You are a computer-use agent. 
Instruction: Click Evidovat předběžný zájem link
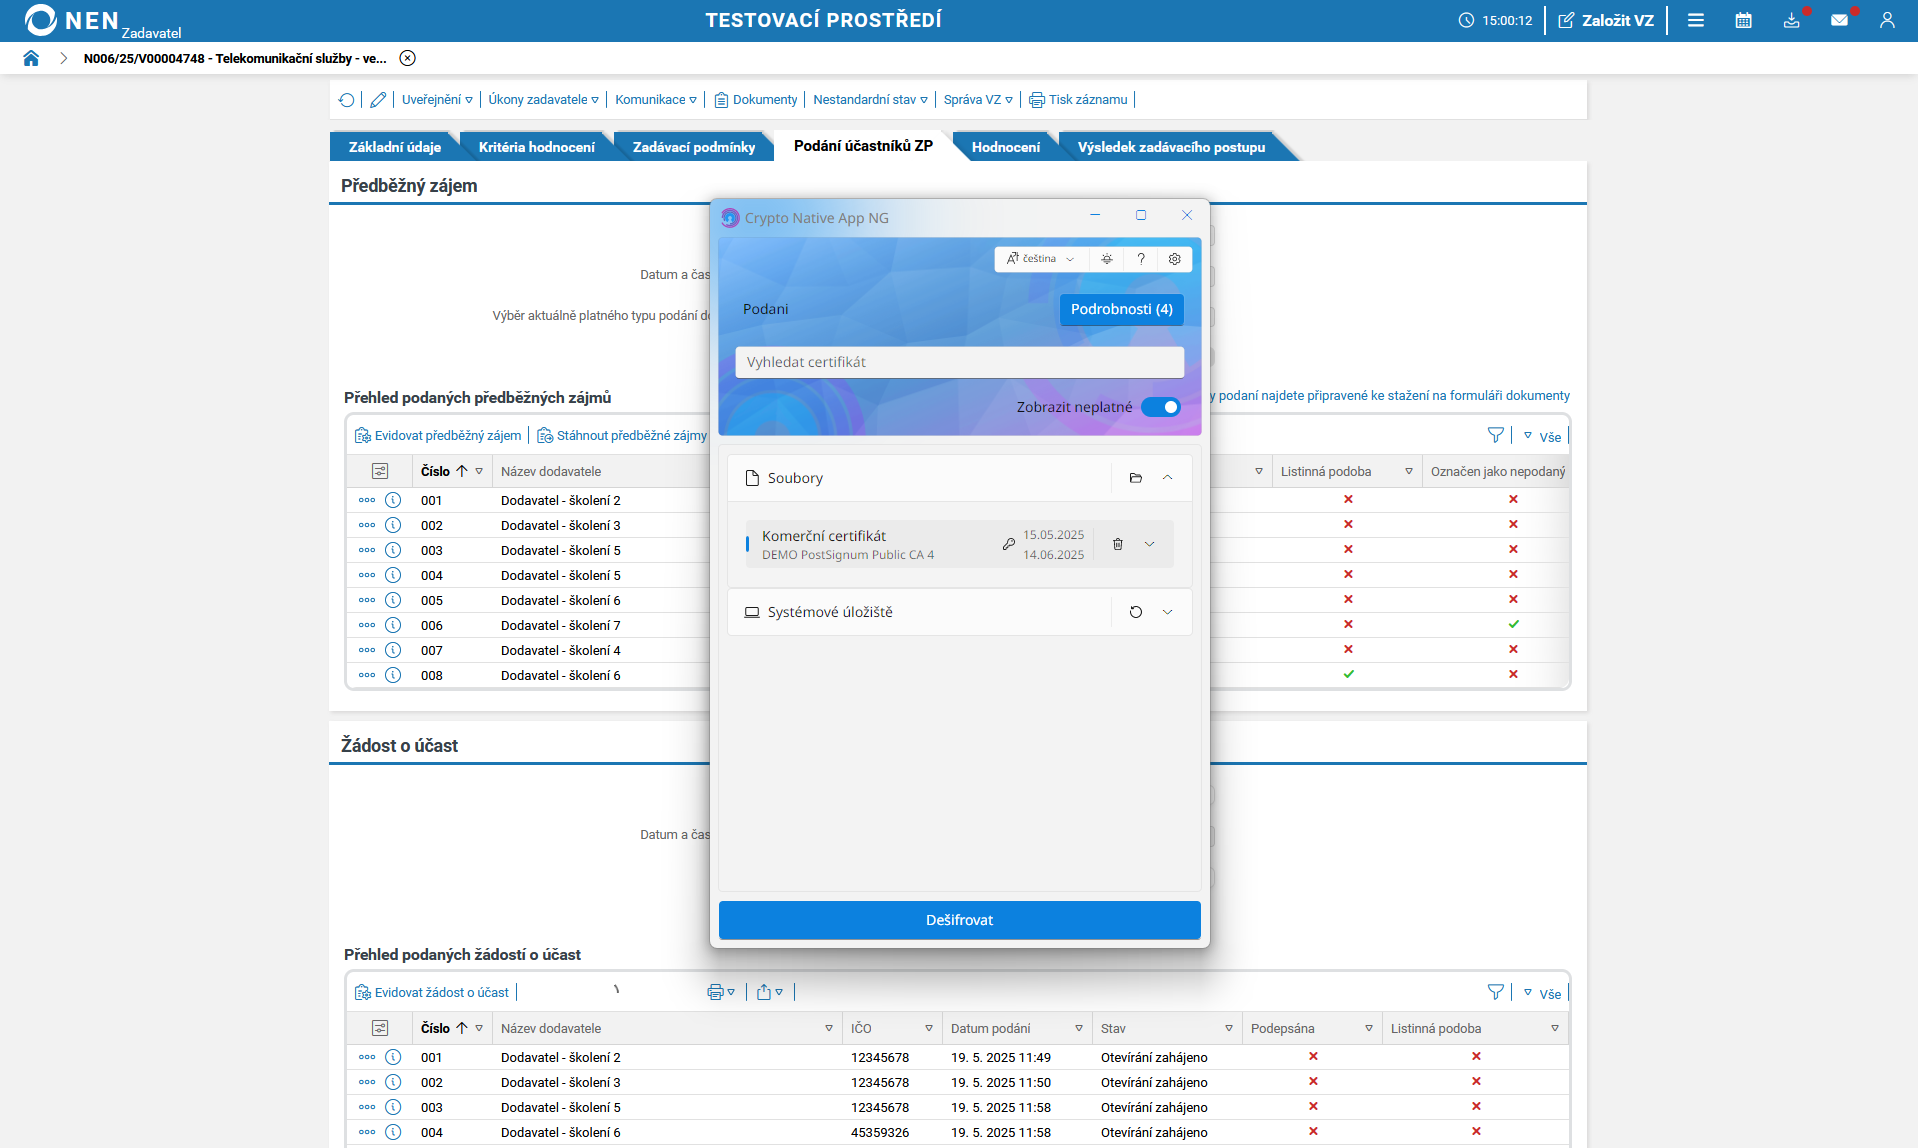coord(447,436)
